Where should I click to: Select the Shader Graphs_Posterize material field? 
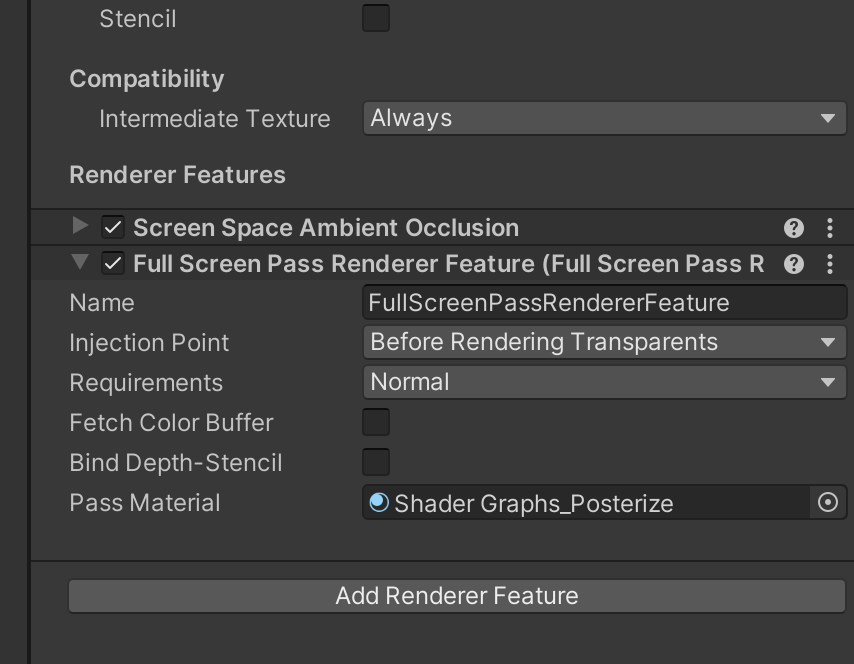(590, 503)
